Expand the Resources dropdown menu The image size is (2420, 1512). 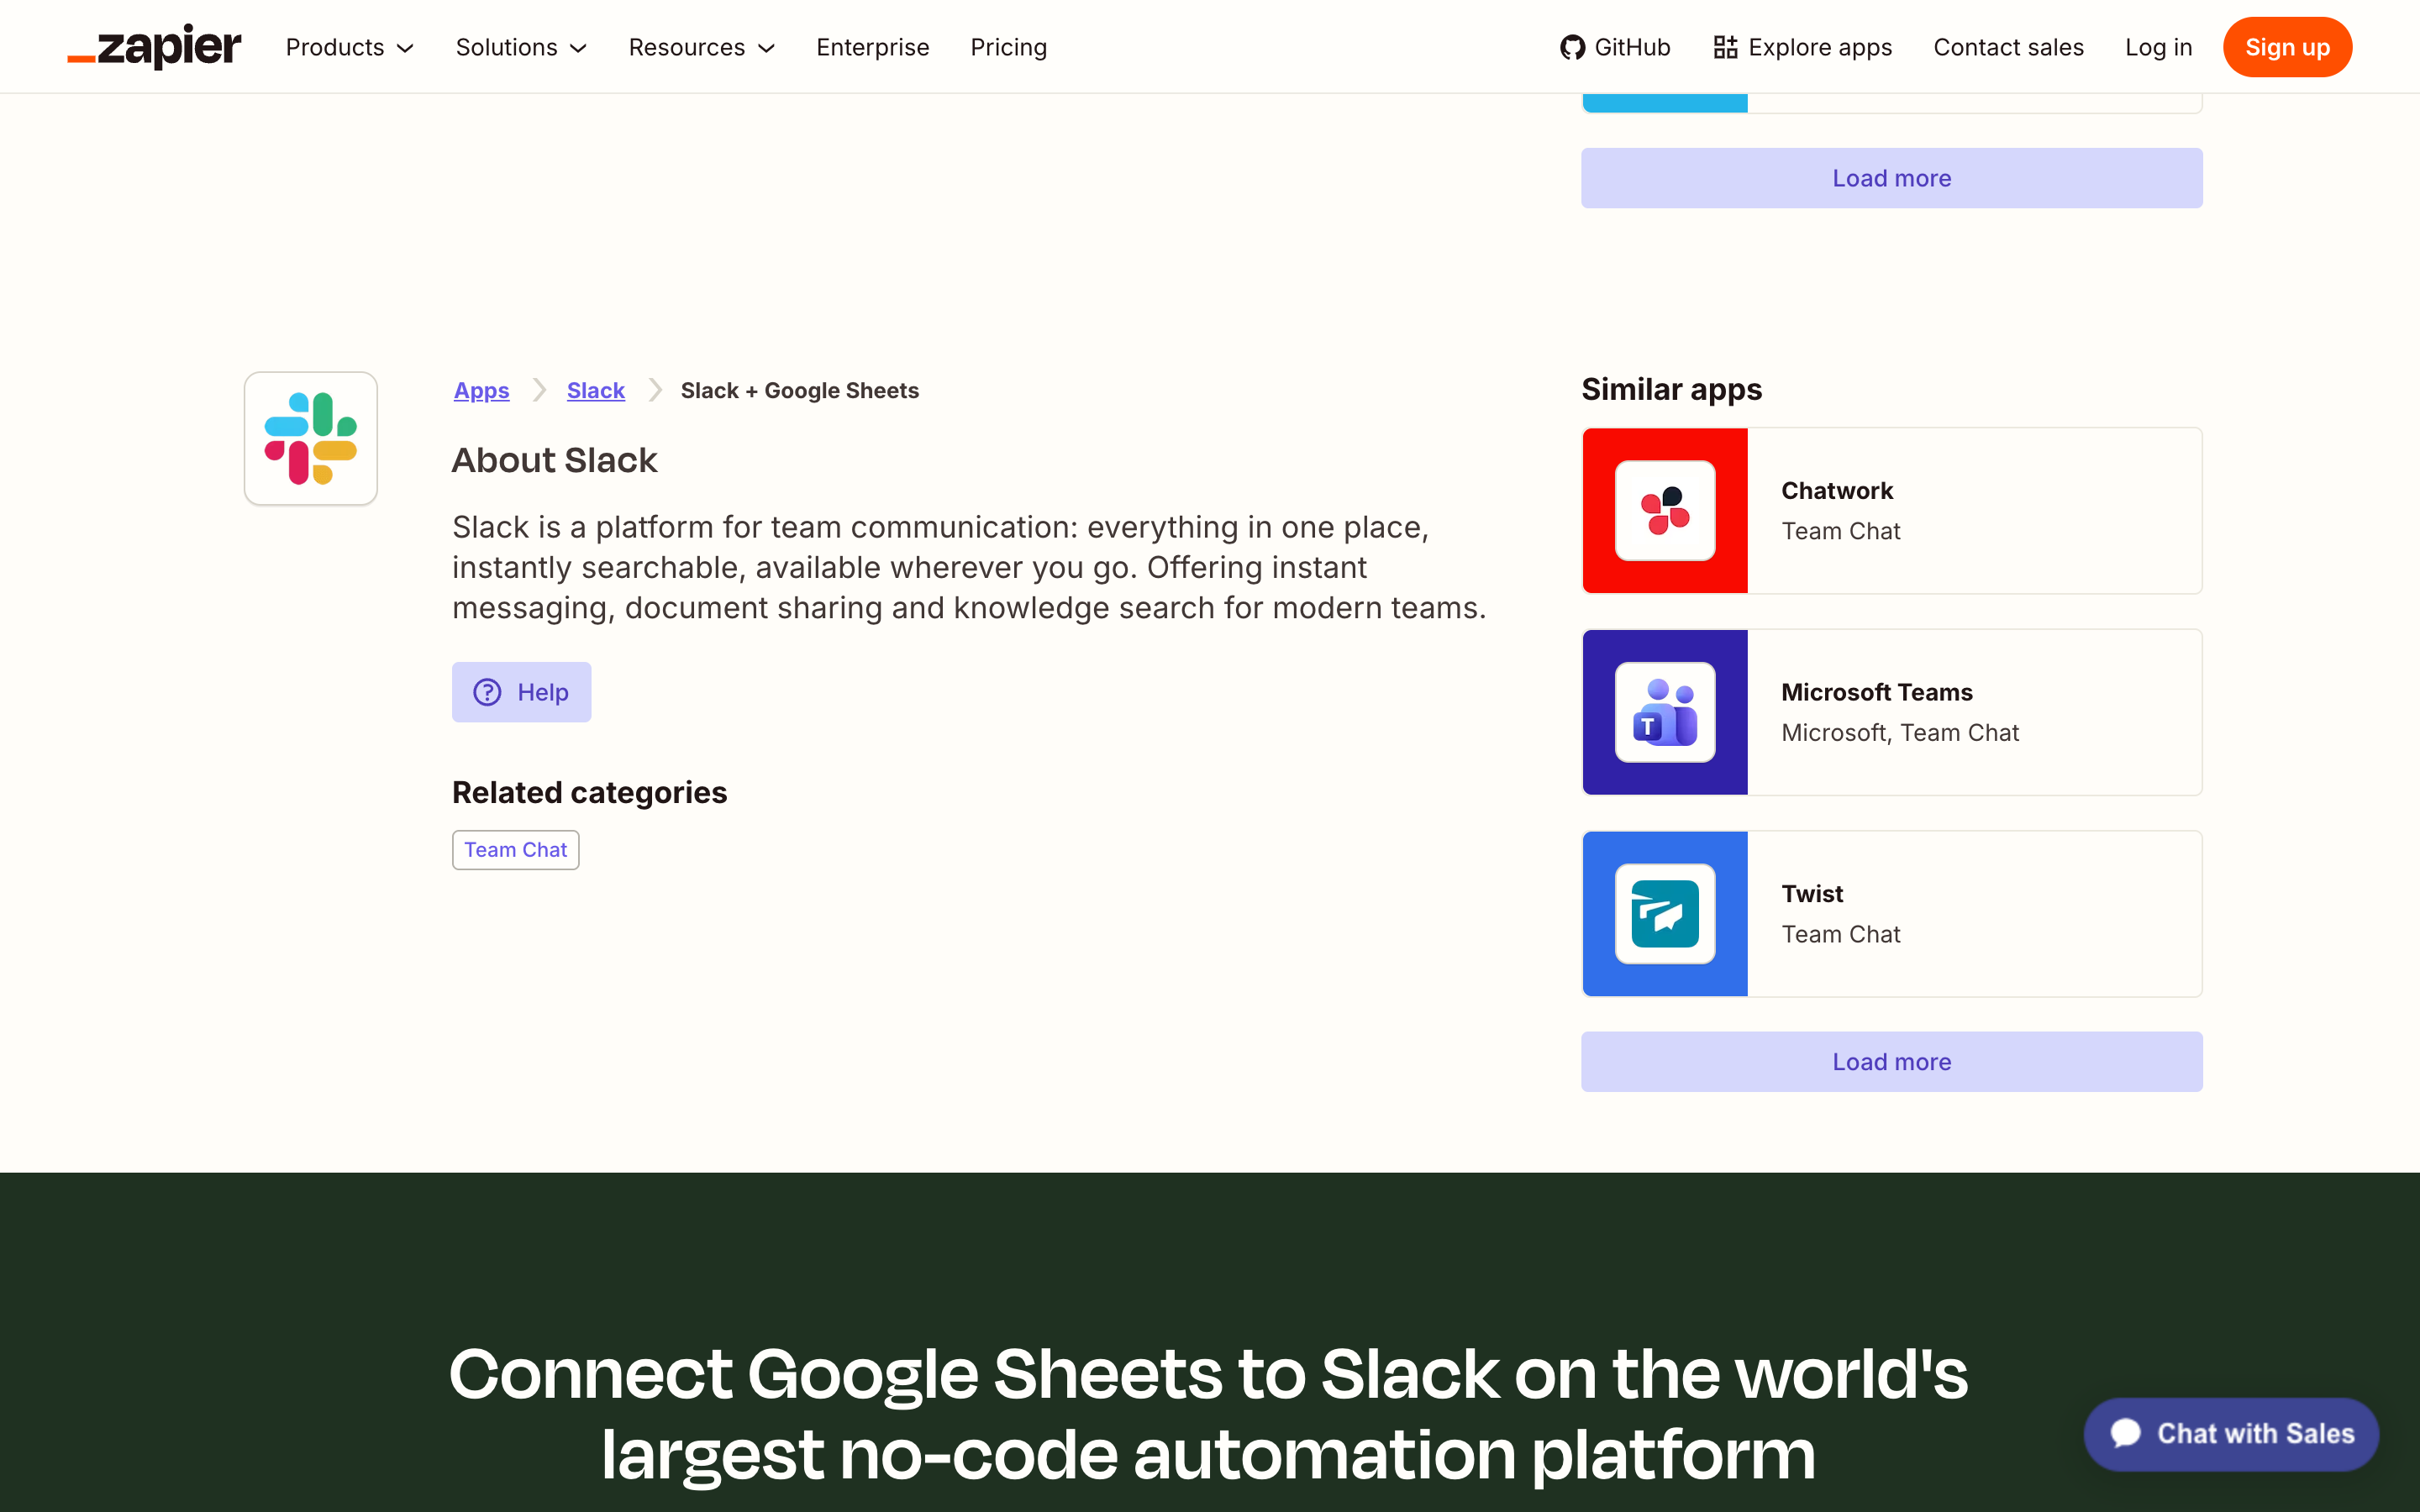coord(701,47)
